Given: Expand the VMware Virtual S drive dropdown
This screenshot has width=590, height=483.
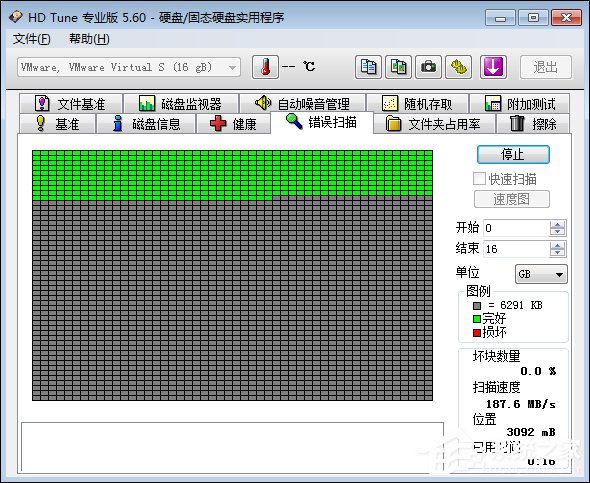Looking at the screenshot, I should (233, 68).
